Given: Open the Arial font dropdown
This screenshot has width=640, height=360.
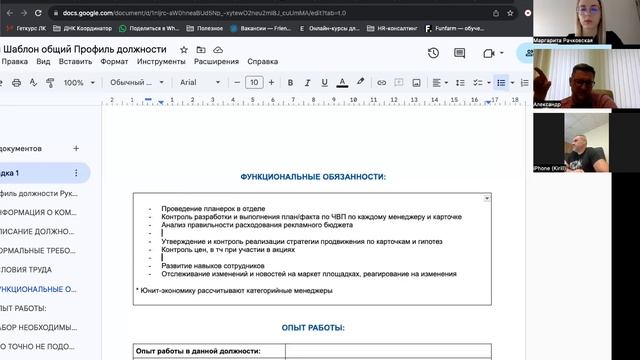Looking at the screenshot, I should [x=200, y=83].
